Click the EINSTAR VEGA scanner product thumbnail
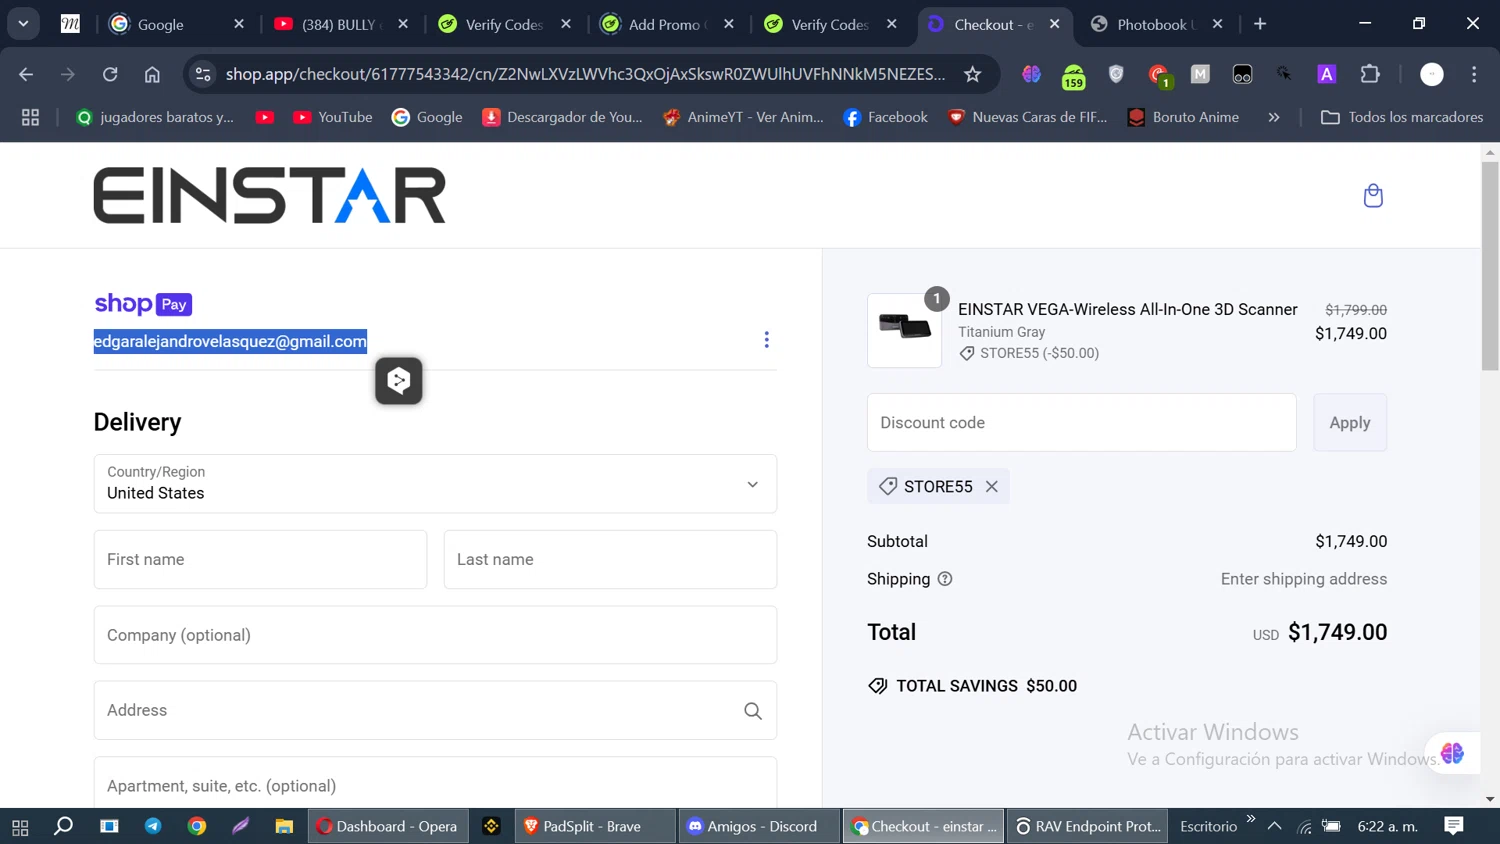The image size is (1500, 844). tap(904, 330)
